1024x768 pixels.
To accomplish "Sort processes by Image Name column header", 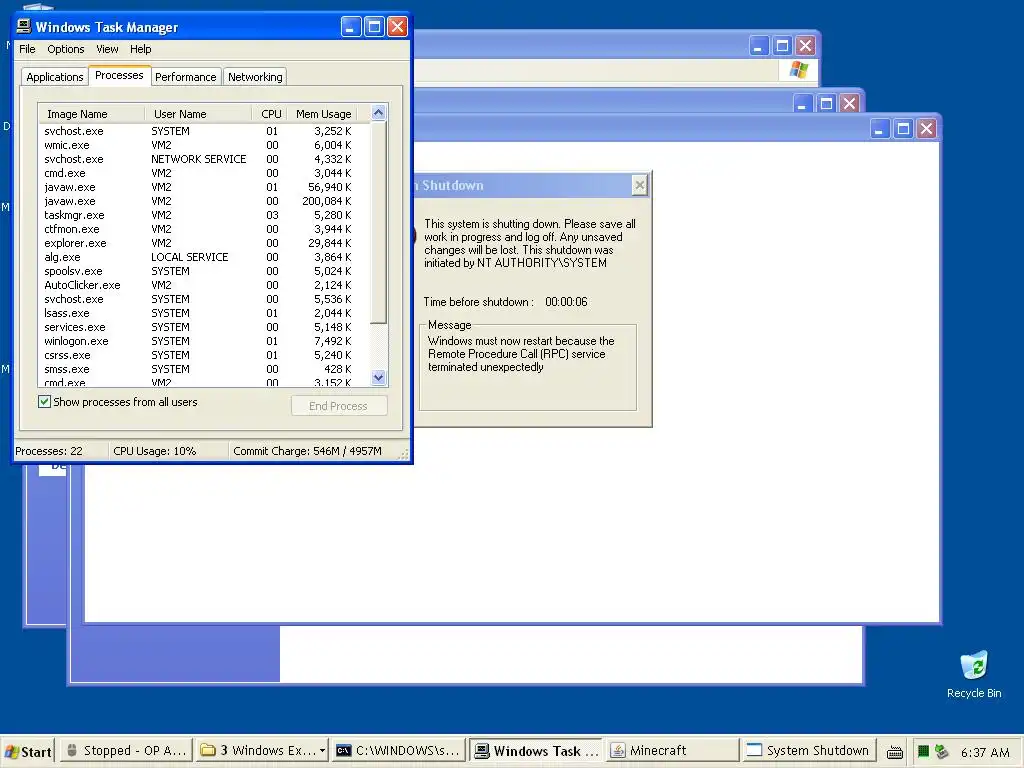I will pyautogui.click(x=91, y=114).
